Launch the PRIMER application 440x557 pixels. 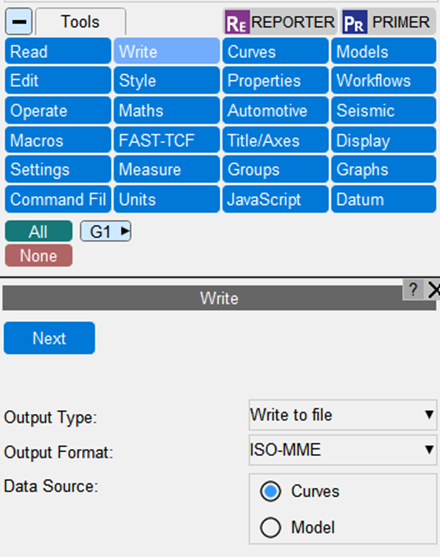(x=389, y=22)
